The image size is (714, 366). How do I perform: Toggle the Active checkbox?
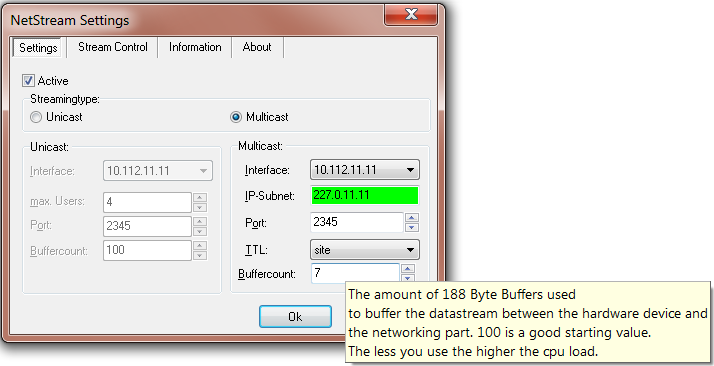[x=28, y=81]
